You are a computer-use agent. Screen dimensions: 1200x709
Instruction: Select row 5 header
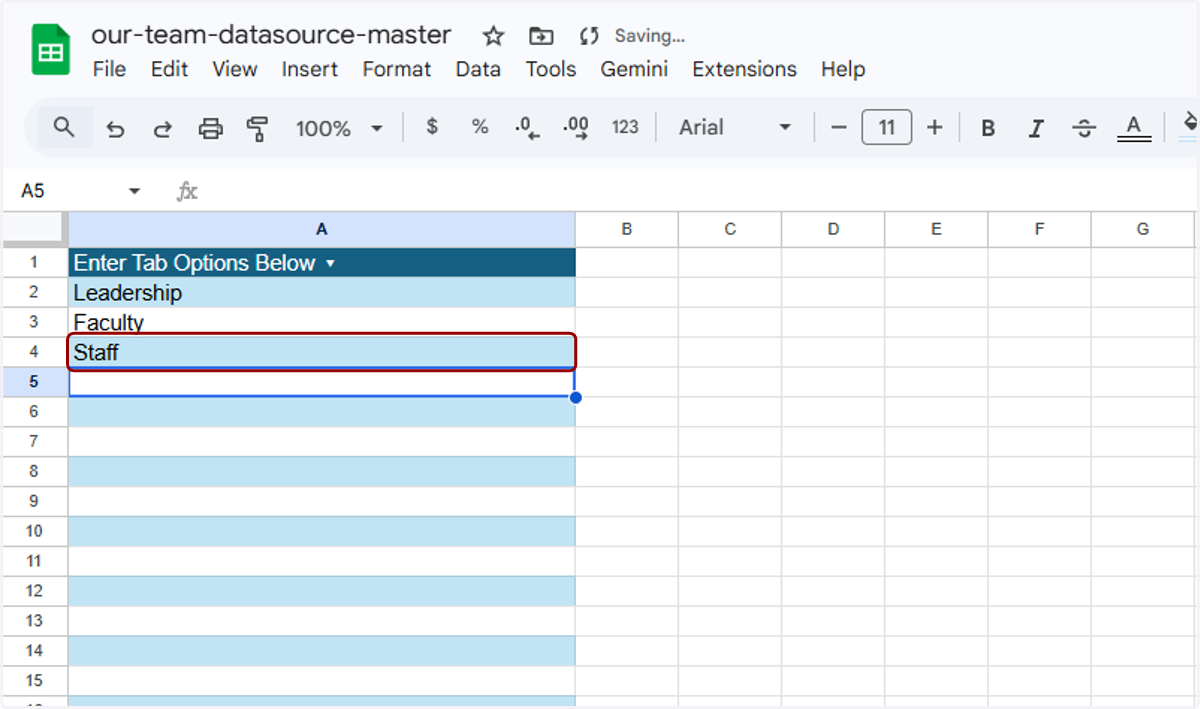pos(35,382)
